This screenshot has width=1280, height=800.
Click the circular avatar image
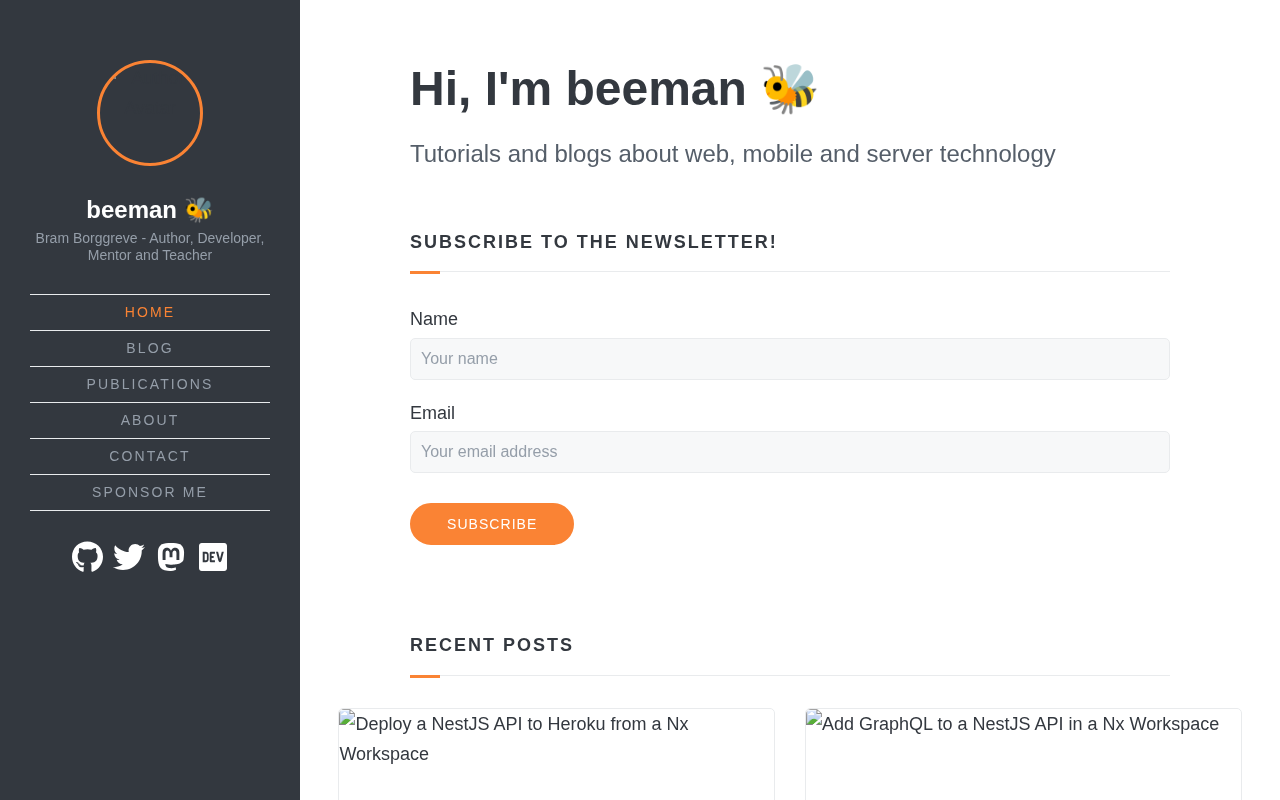click(x=150, y=113)
